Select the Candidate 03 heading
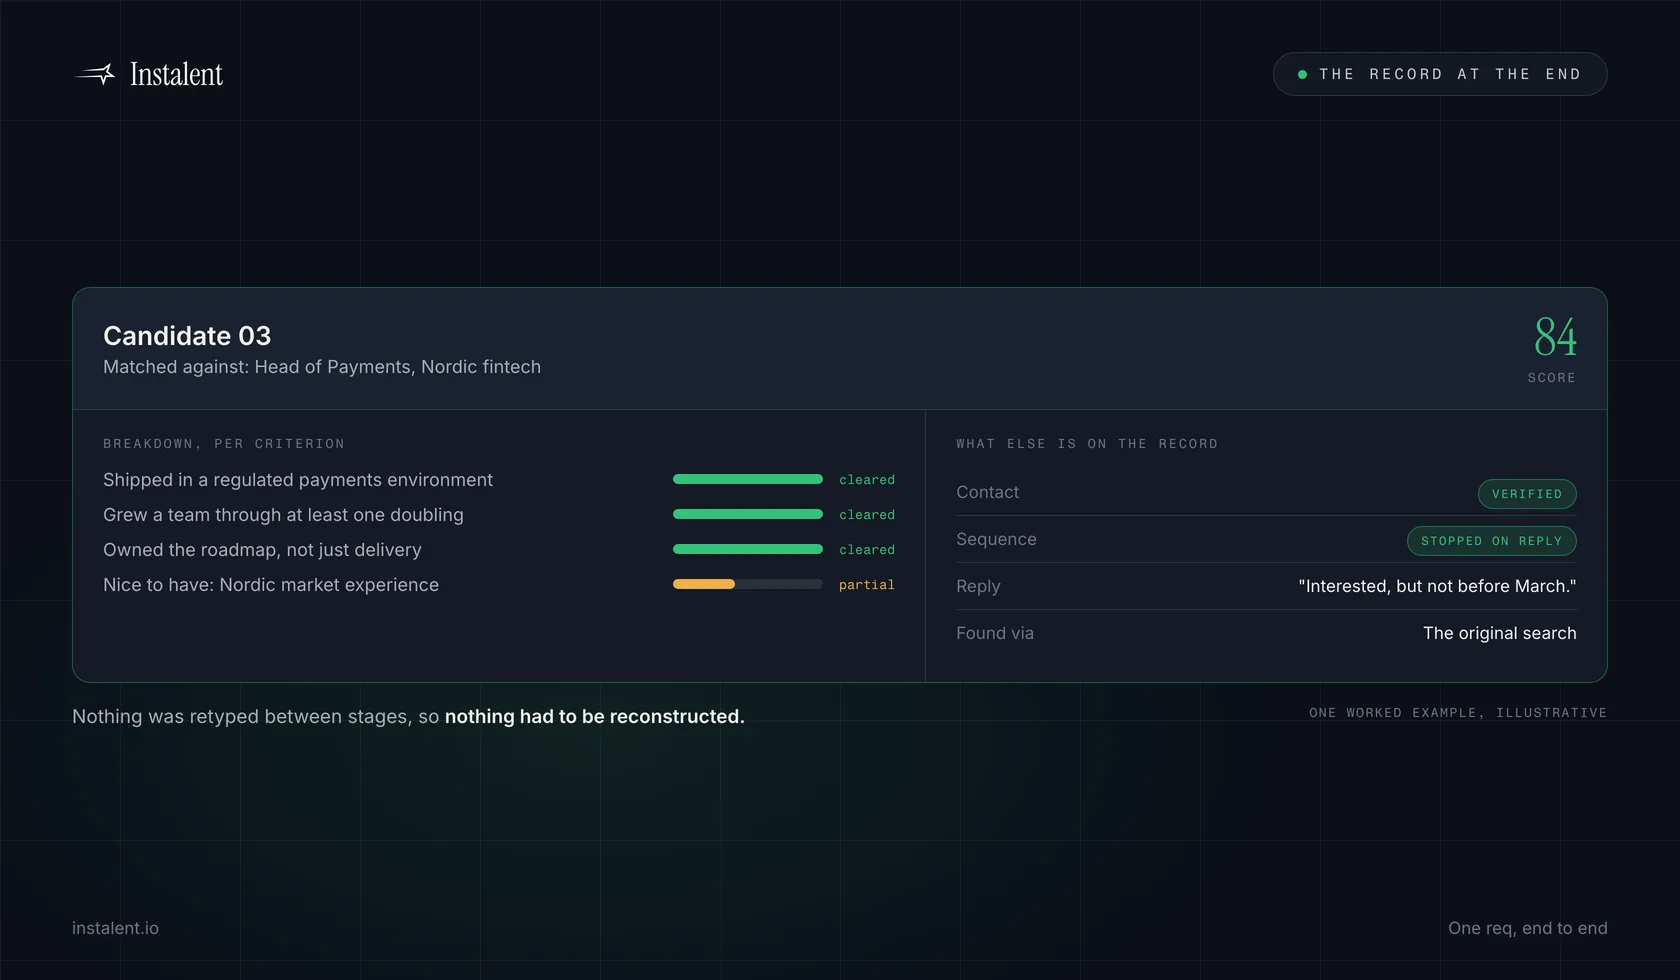1680x980 pixels. tap(187, 336)
